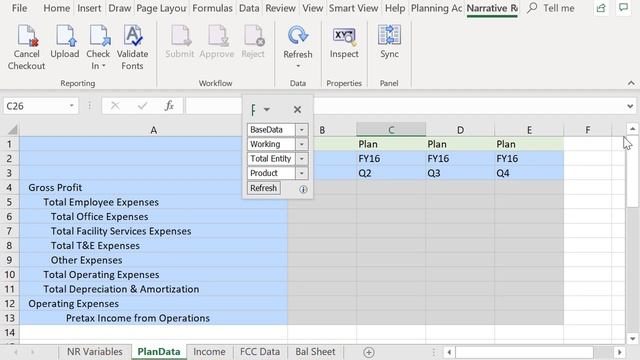Open the NR Variables sheet tab
This screenshot has width=640, height=360.
[95, 352]
